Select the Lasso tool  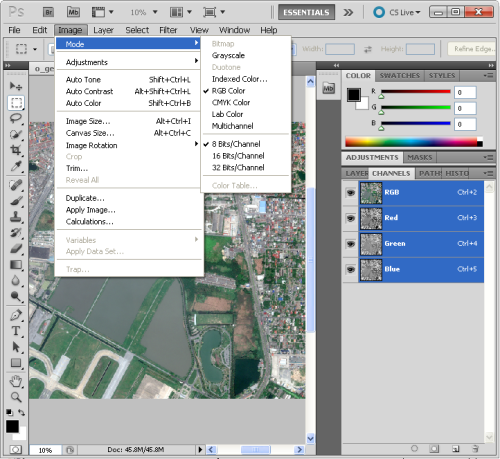tap(16, 118)
